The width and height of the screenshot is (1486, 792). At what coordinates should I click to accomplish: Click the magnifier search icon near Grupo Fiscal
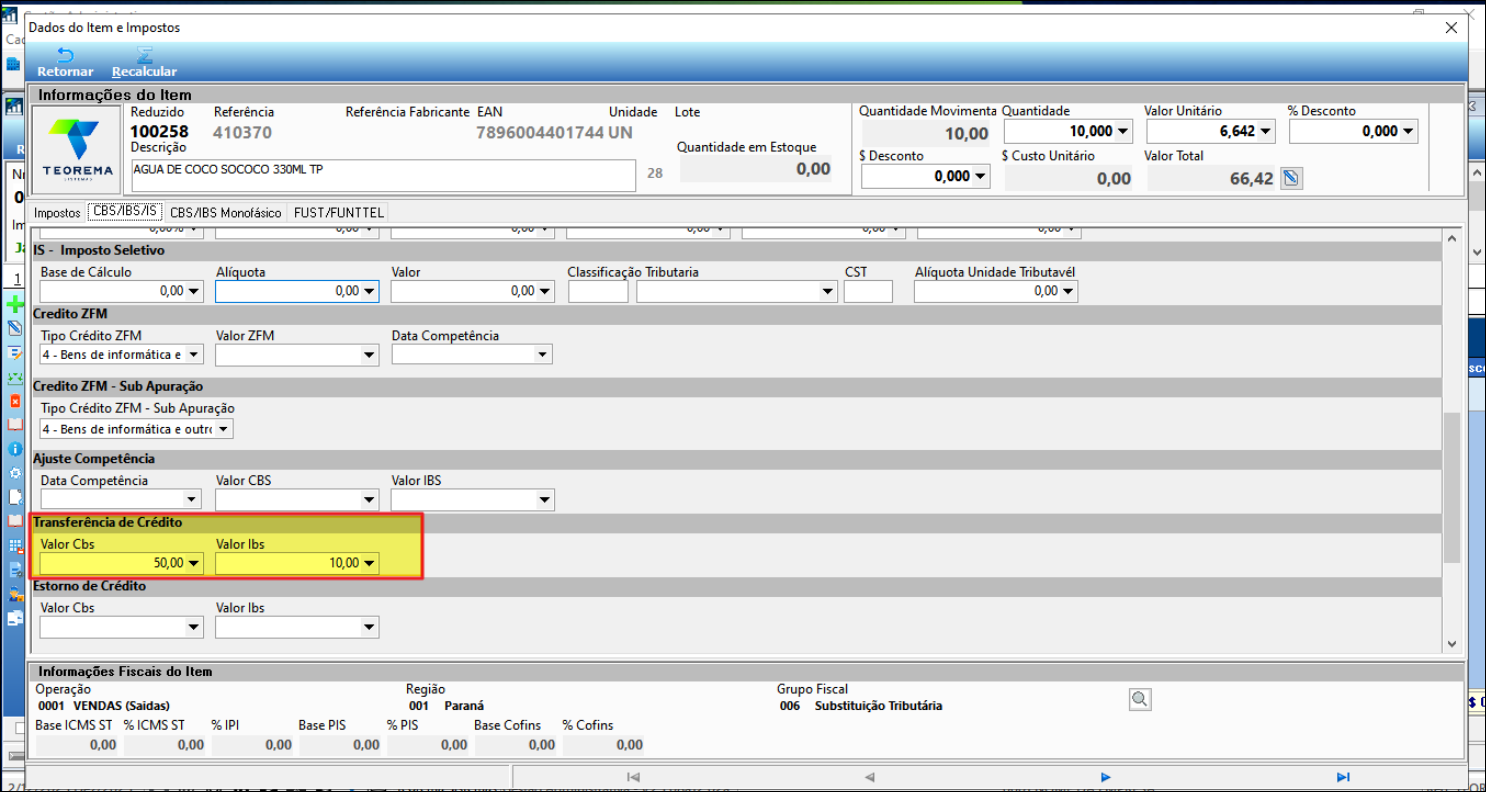click(1140, 700)
